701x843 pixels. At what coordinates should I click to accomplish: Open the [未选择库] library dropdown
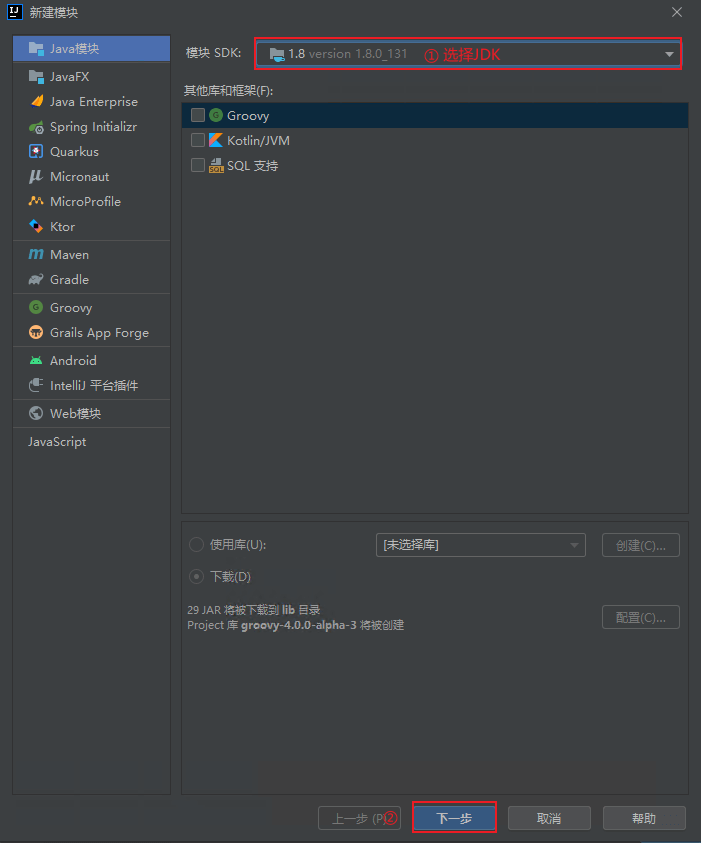[481, 545]
